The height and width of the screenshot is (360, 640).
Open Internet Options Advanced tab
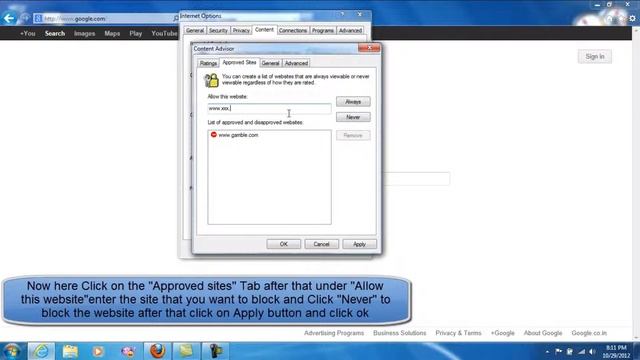[350, 31]
